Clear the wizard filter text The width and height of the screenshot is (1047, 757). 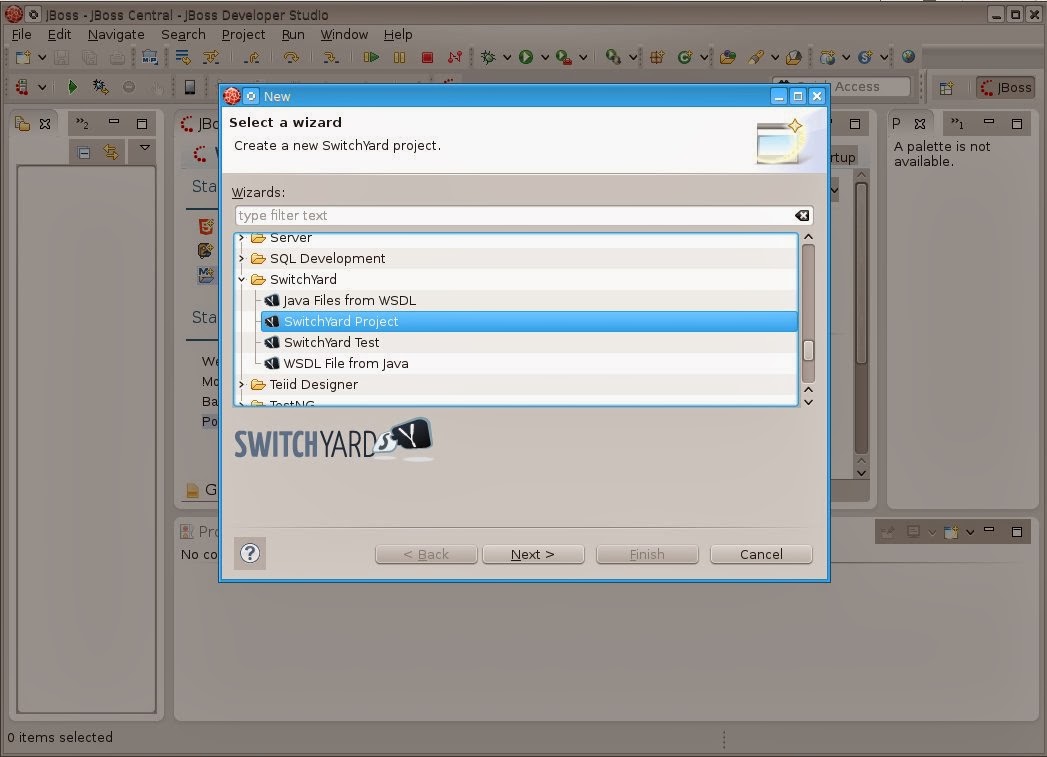click(802, 216)
